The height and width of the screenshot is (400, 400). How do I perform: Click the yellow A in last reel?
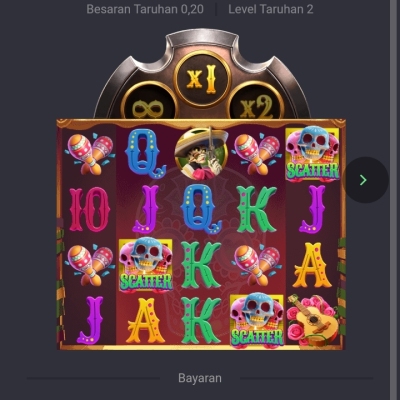312,265
